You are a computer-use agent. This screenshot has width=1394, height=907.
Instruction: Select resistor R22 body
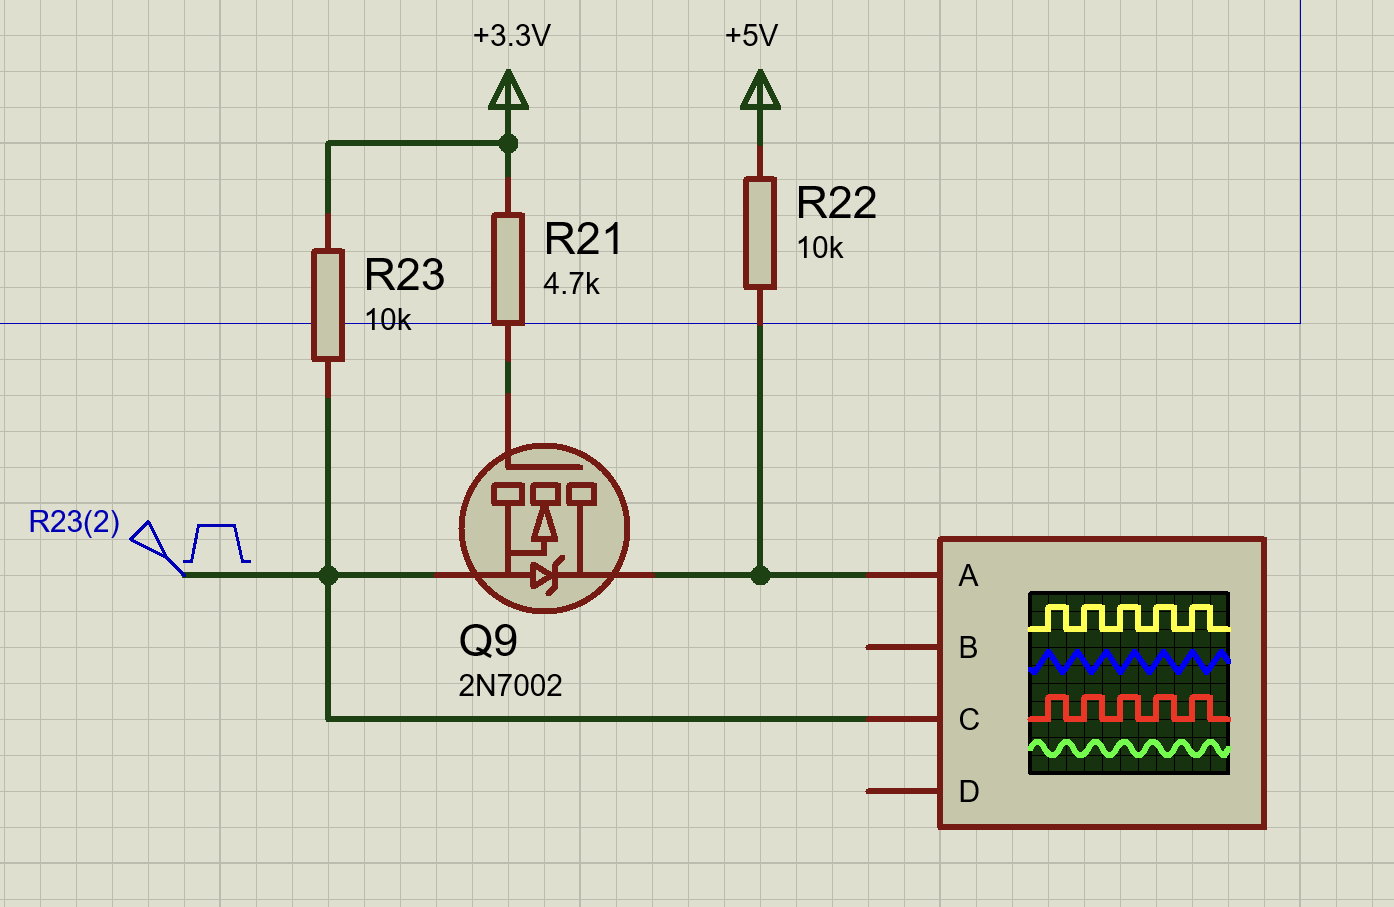pos(760,233)
